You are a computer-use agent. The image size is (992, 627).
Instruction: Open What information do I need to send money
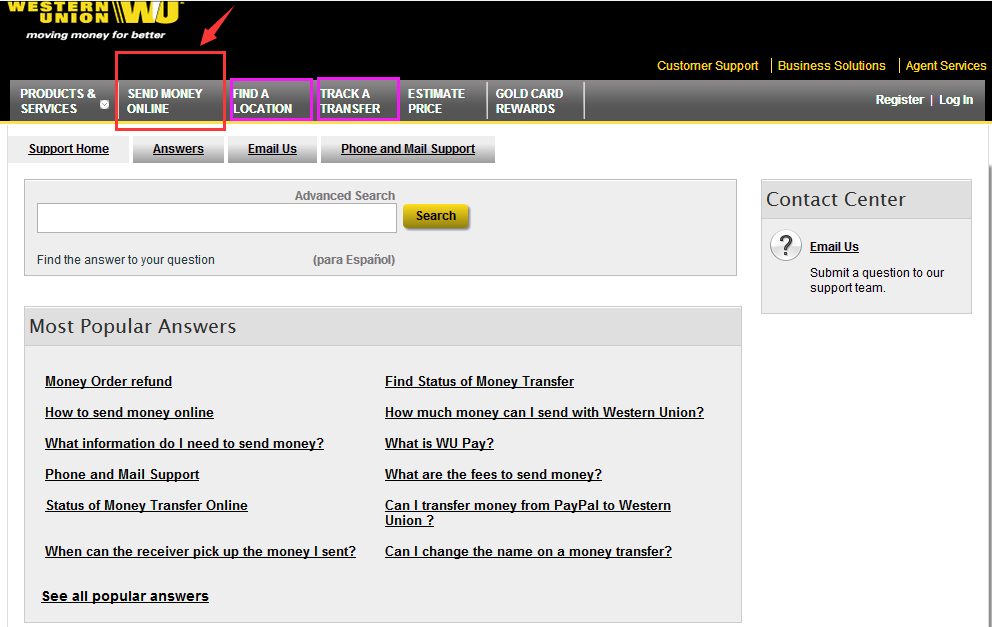[x=184, y=444]
